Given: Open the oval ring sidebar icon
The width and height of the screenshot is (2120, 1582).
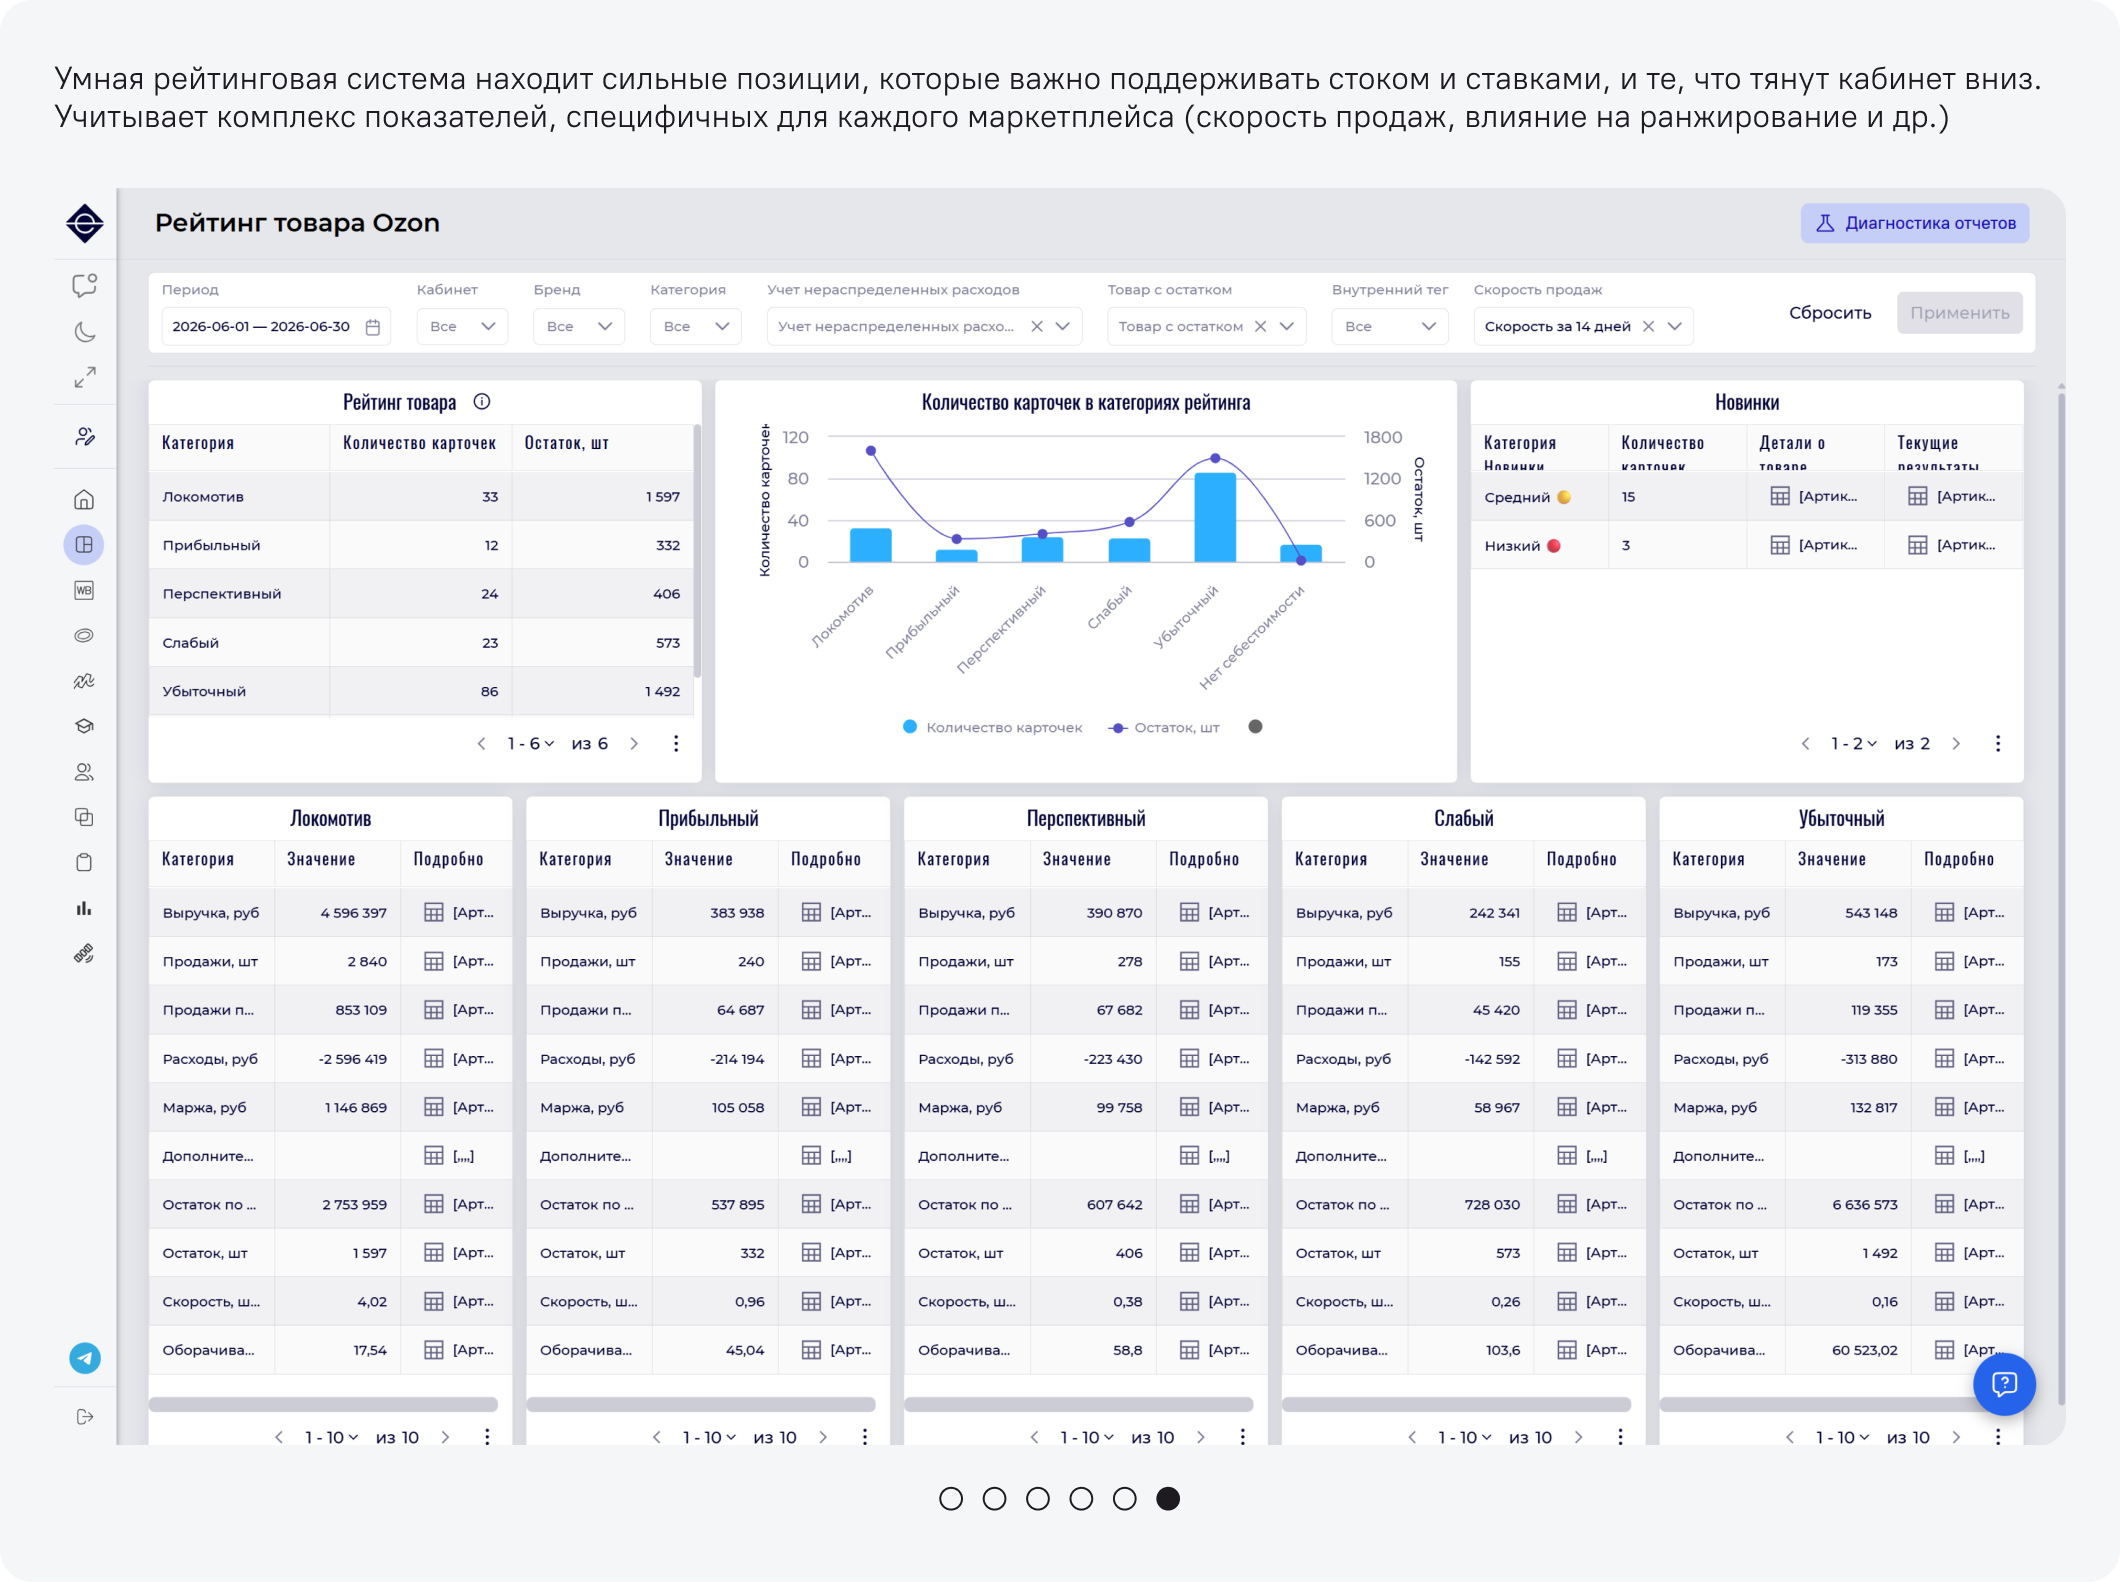Looking at the screenshot, I should click(85, 636).
